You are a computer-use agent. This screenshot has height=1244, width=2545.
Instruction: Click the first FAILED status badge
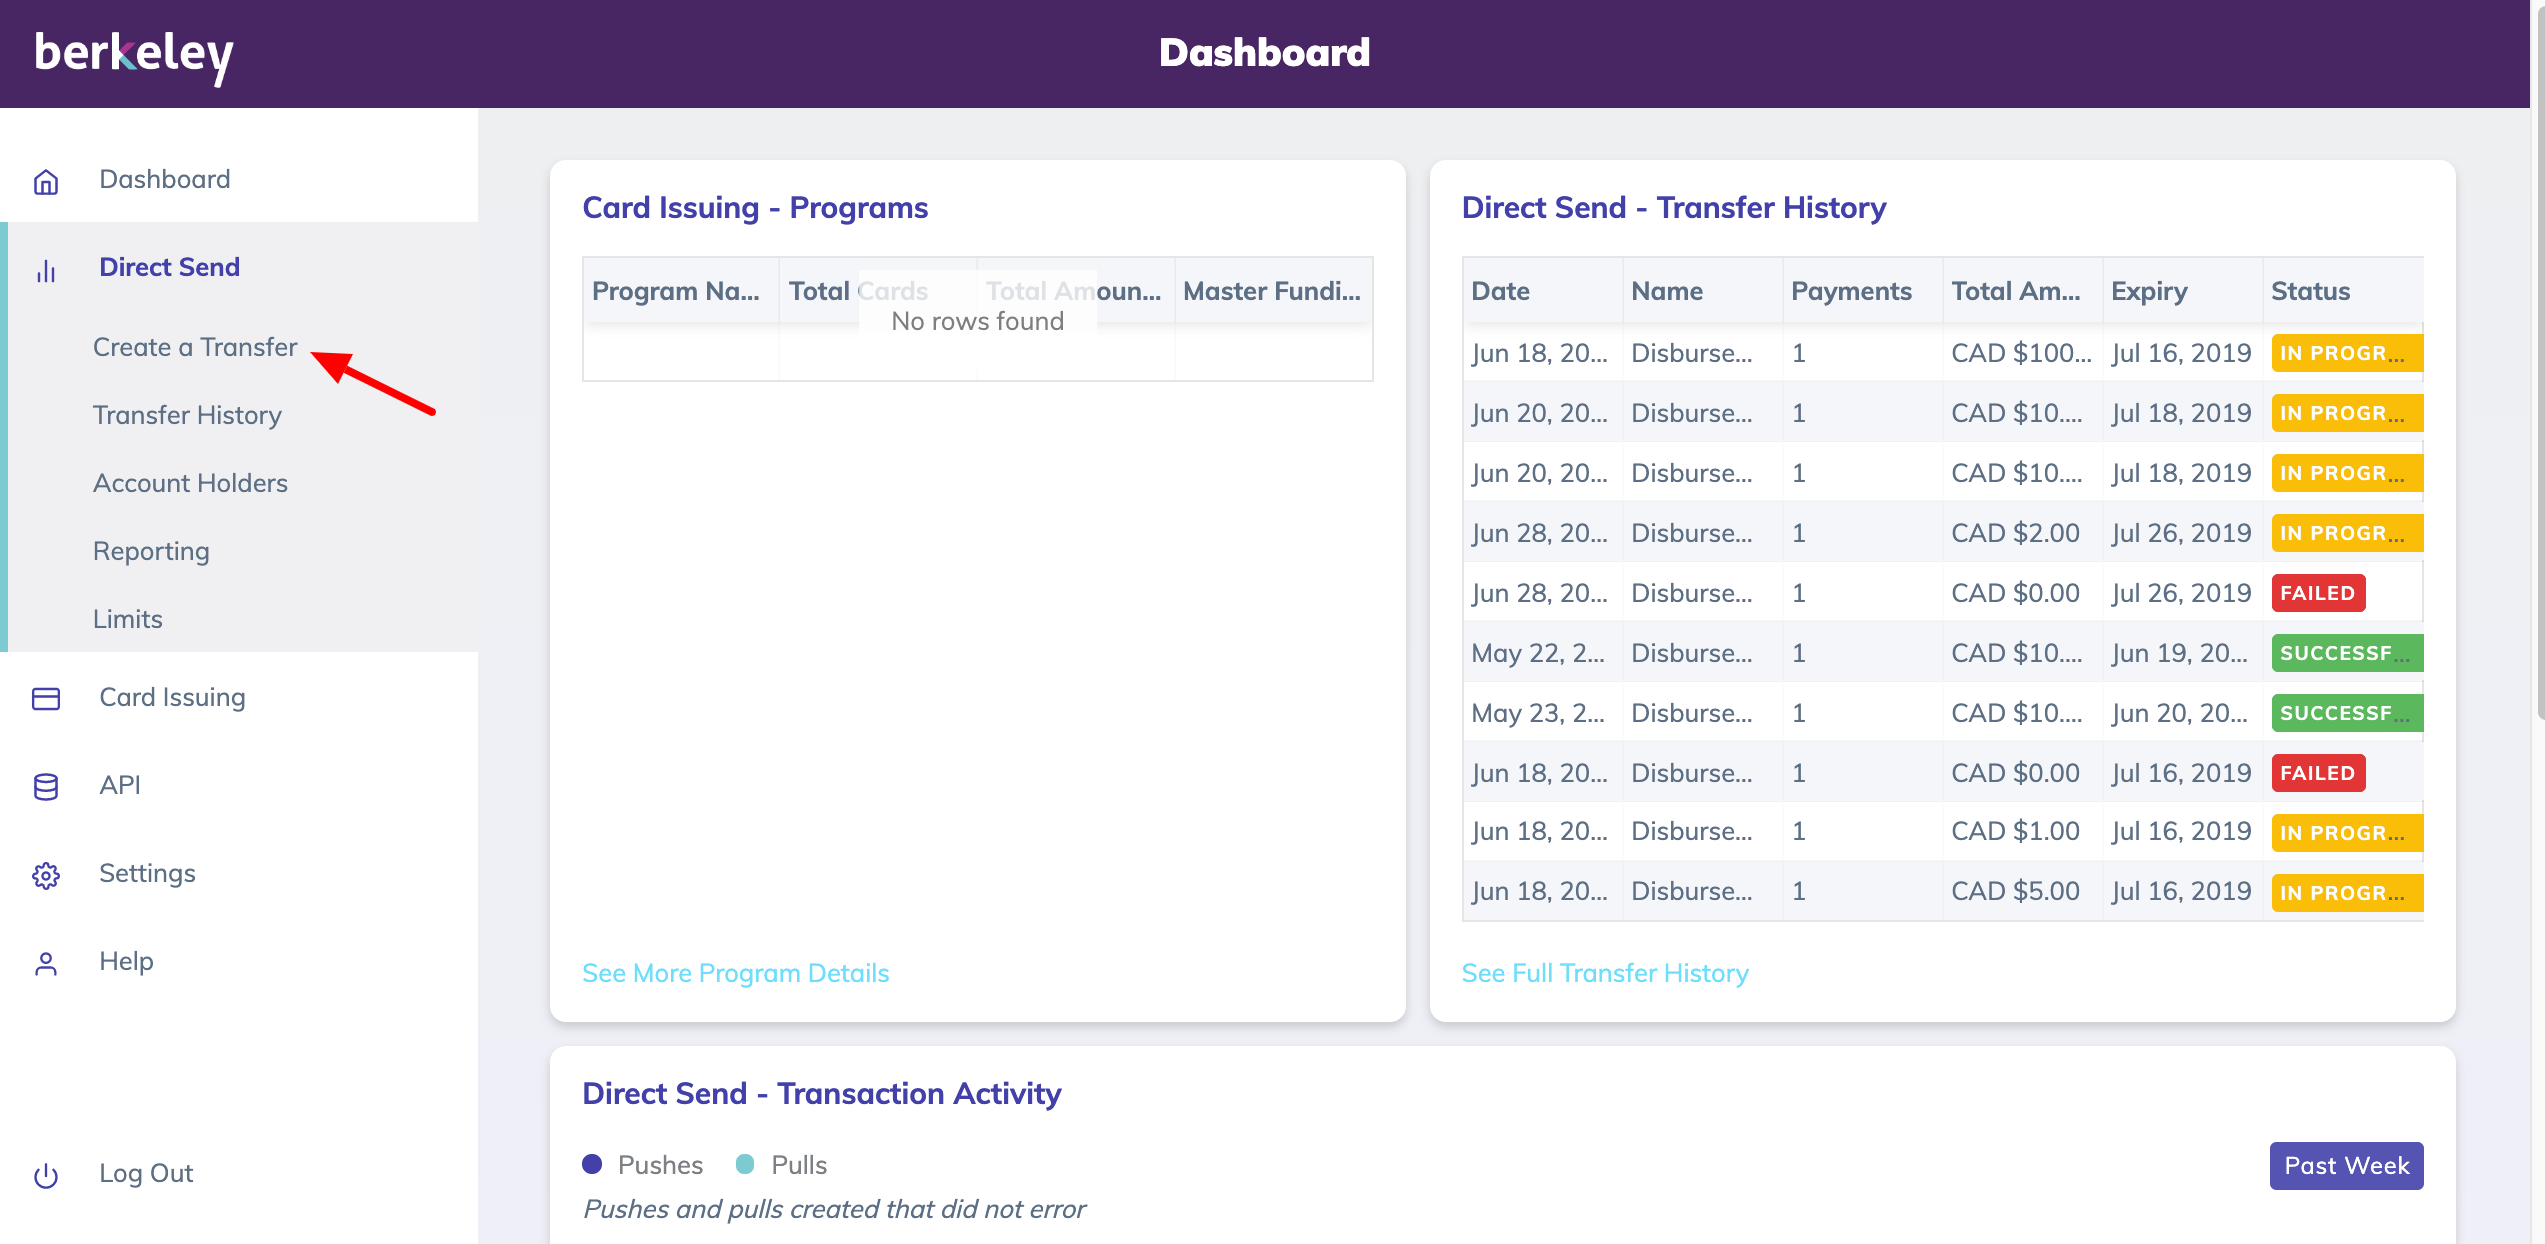(2317, 593)
